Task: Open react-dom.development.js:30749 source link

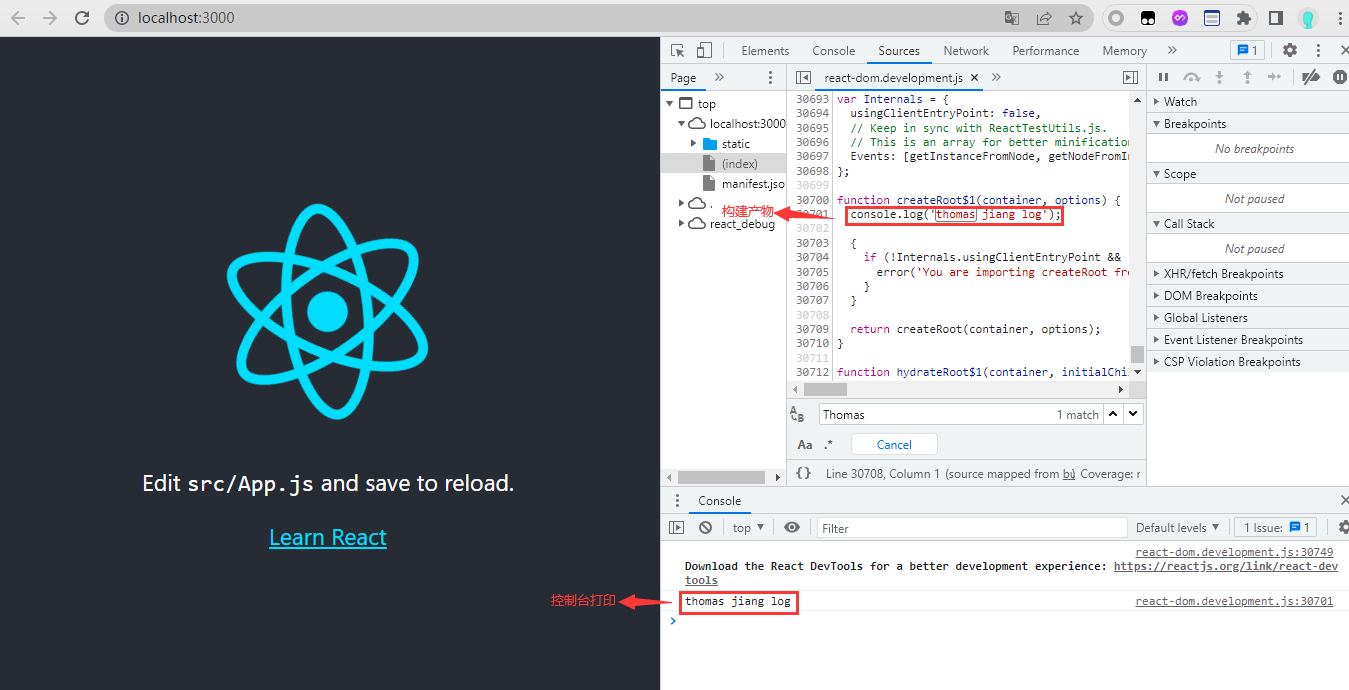Action: pyautogui.click(x=1234, y=552)
